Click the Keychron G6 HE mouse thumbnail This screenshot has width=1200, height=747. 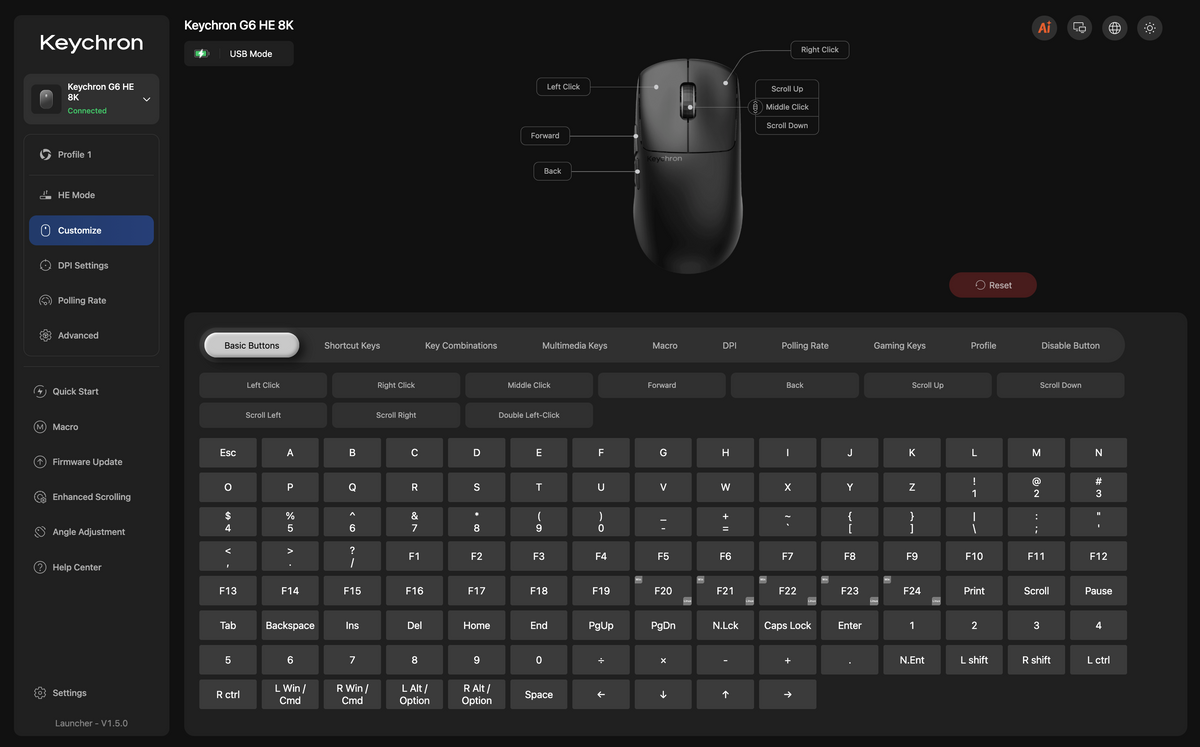46,99
